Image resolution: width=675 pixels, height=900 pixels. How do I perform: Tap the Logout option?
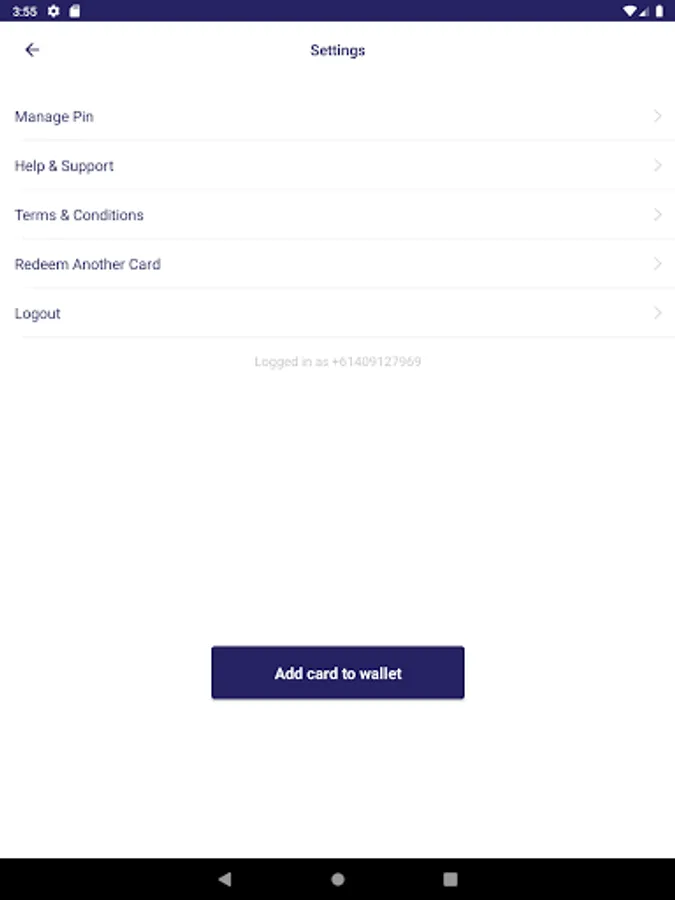coord(38,313)
